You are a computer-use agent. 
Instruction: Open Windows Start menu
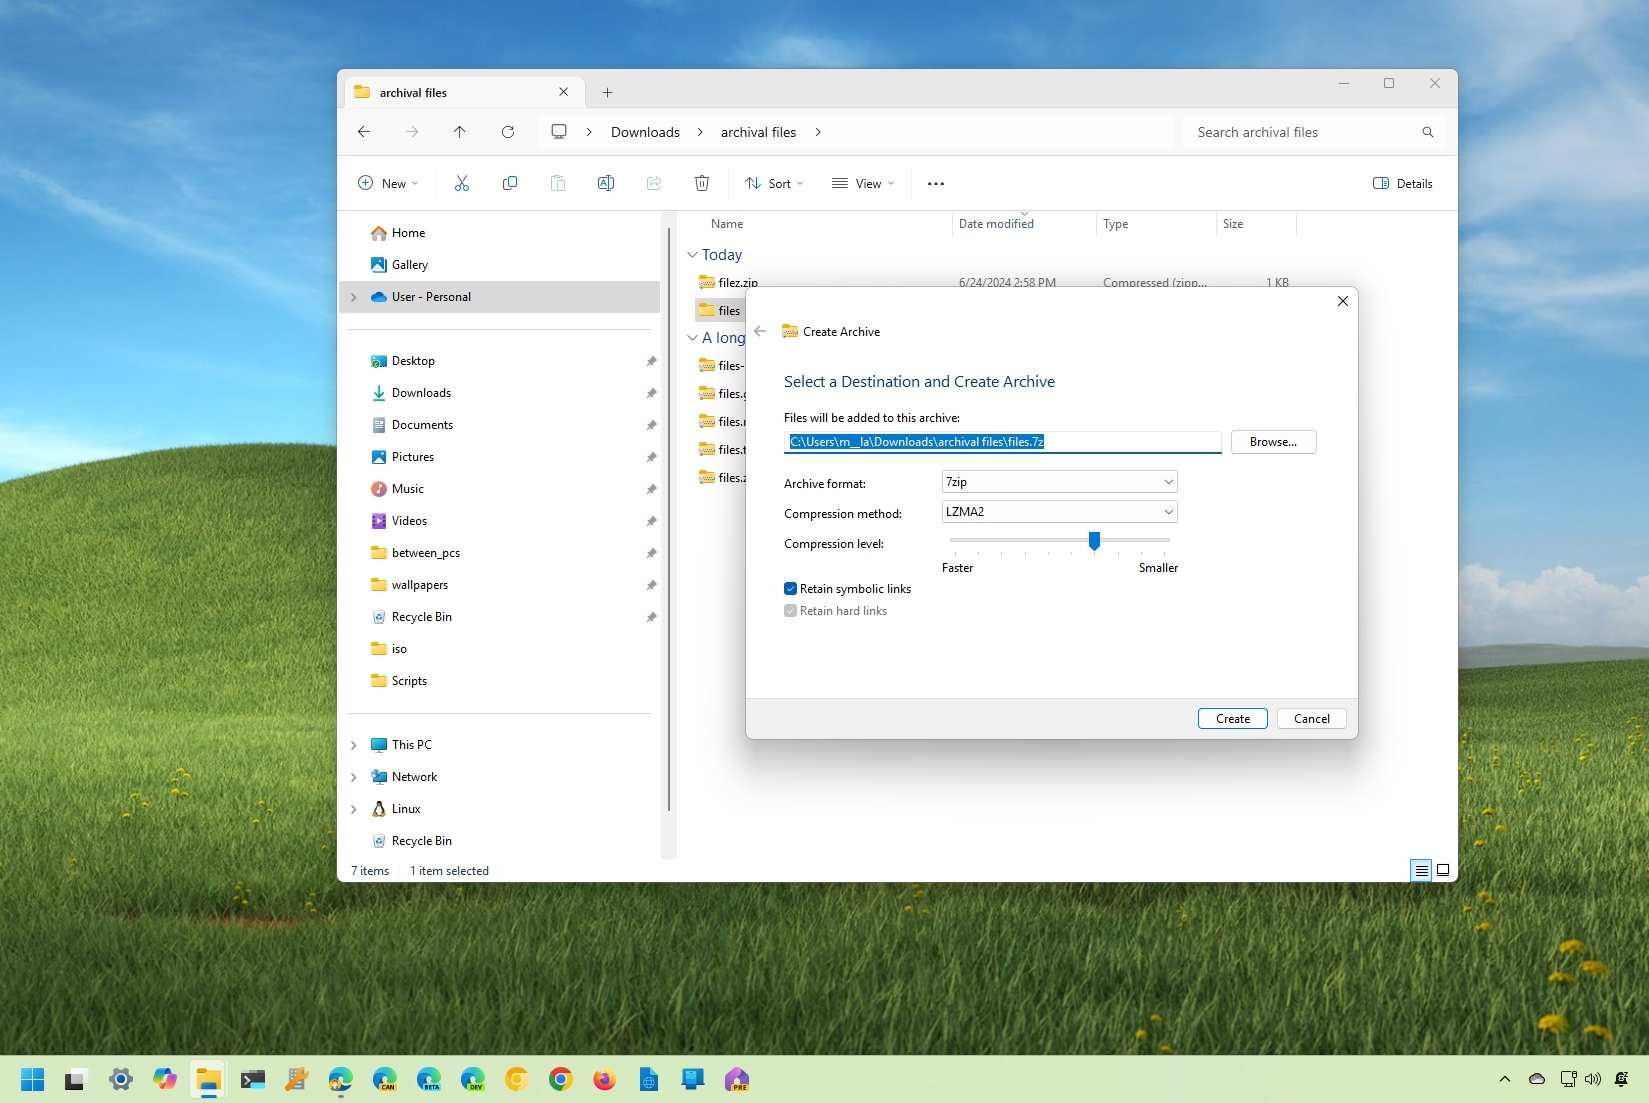33,1079
